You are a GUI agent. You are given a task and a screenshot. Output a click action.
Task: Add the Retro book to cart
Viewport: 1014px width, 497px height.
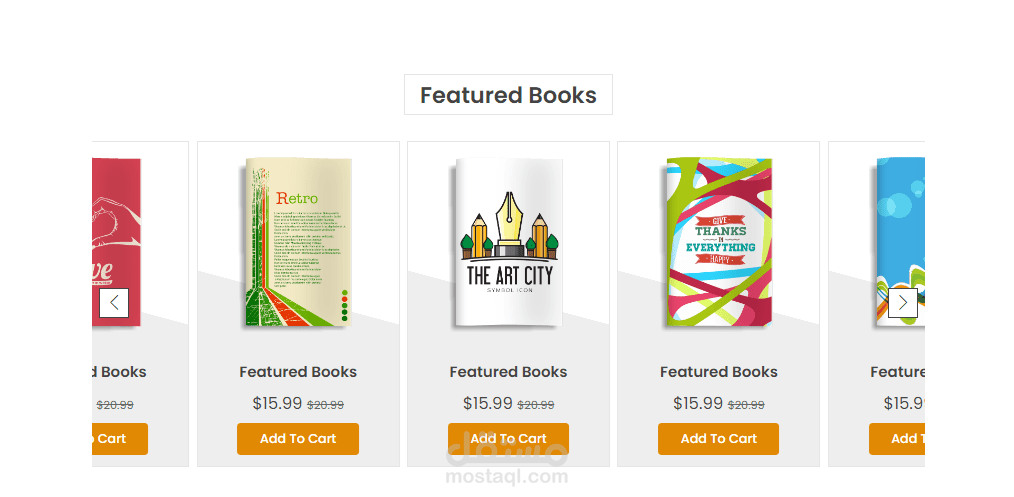click(298, 438)
